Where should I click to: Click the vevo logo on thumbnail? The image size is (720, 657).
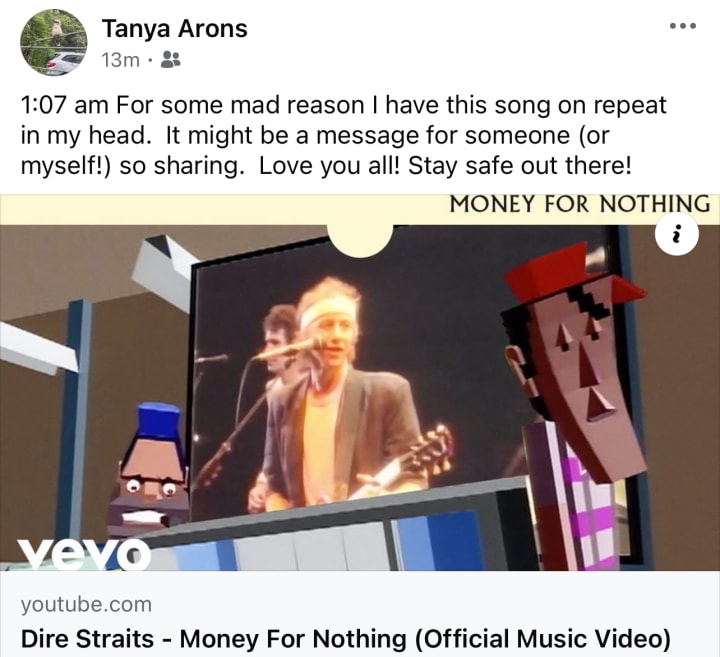click(x=84, y=552)
